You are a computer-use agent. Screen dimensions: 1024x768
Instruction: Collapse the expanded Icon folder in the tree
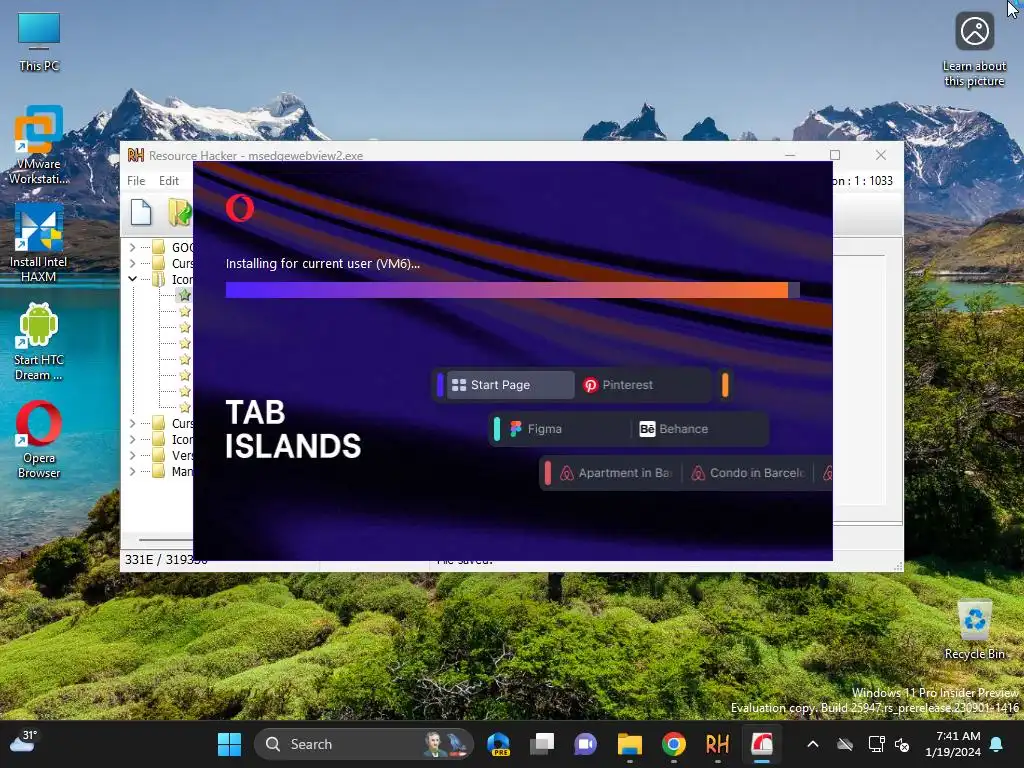pyautogui.click(x=133, y=279)
